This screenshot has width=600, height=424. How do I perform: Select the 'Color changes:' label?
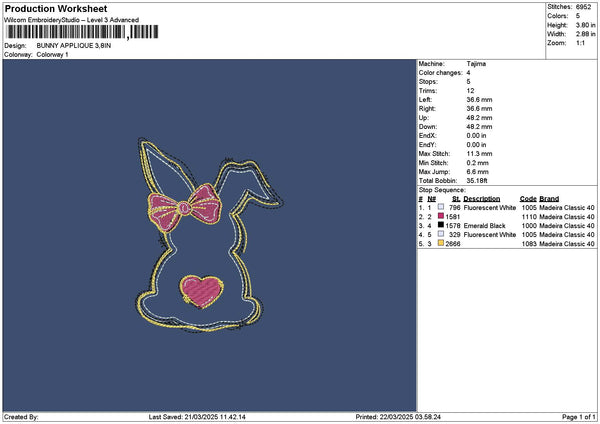tap(440, 73)
